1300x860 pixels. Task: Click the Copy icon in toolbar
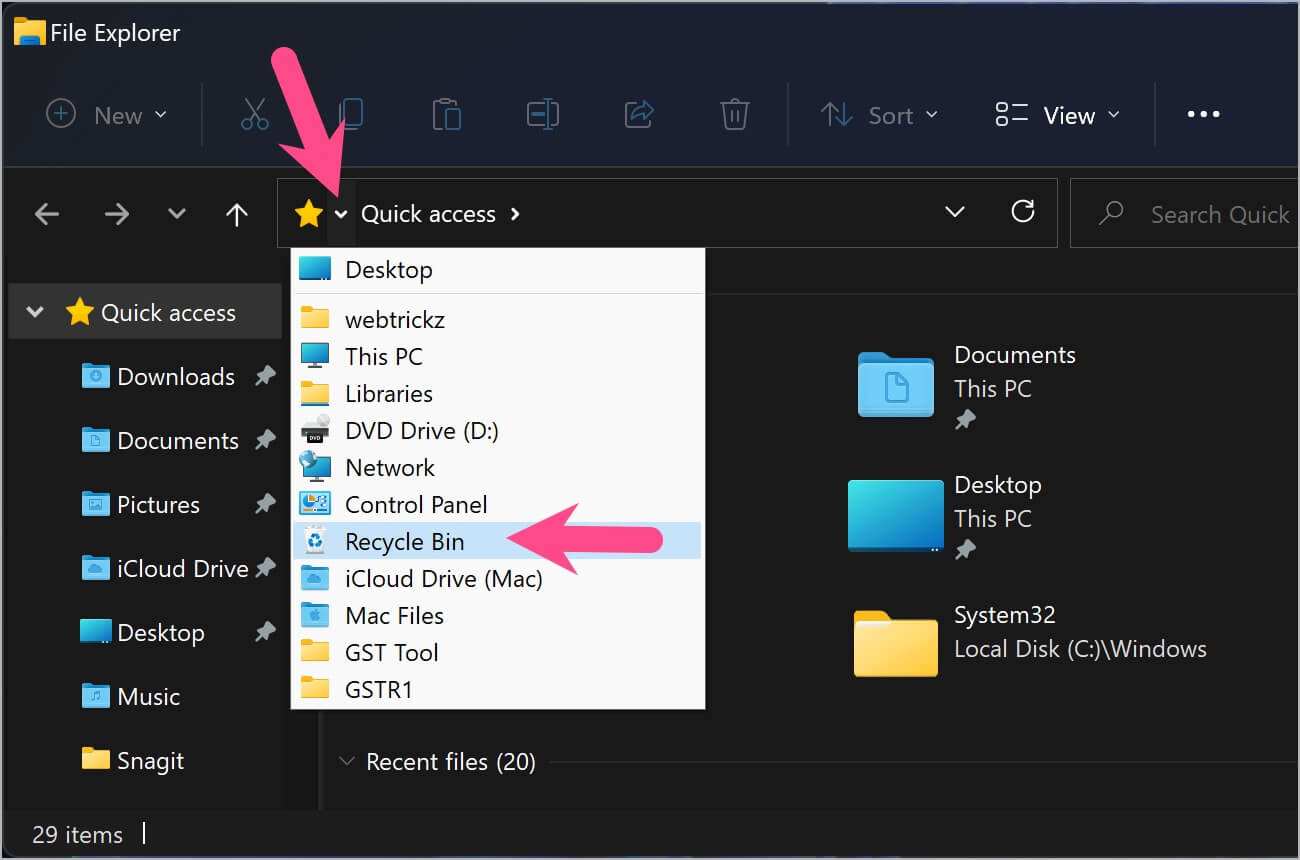(x=350, y=115)
